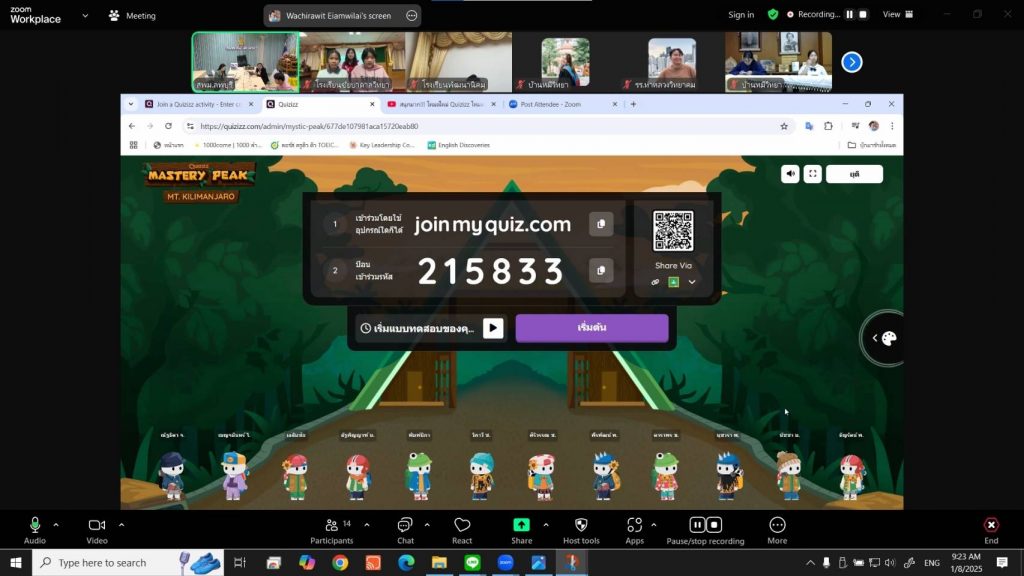Open the Chrome extensions puzzle icon
Screen dimensions: 1024x576
point(828,126)
